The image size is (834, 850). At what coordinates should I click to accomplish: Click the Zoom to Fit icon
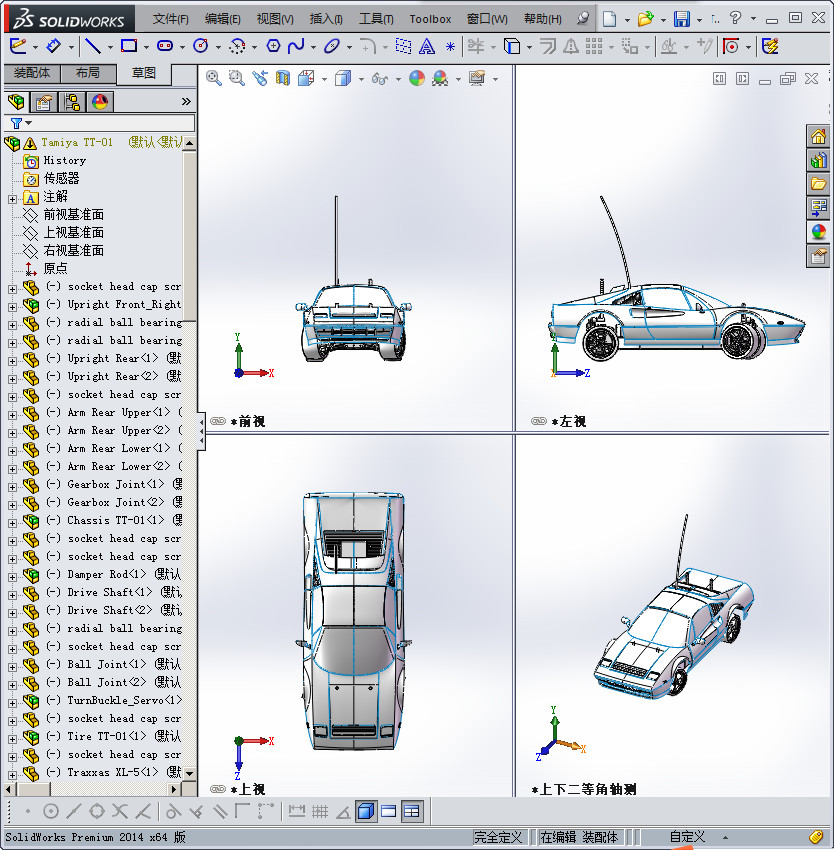[x=213, y=78]
